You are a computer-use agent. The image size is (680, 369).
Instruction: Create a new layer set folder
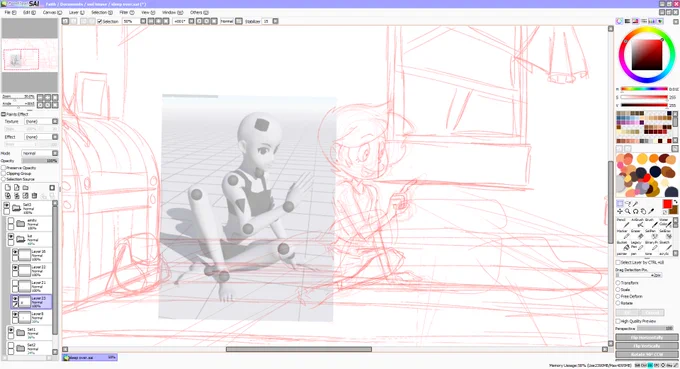[x=26, y=188]
